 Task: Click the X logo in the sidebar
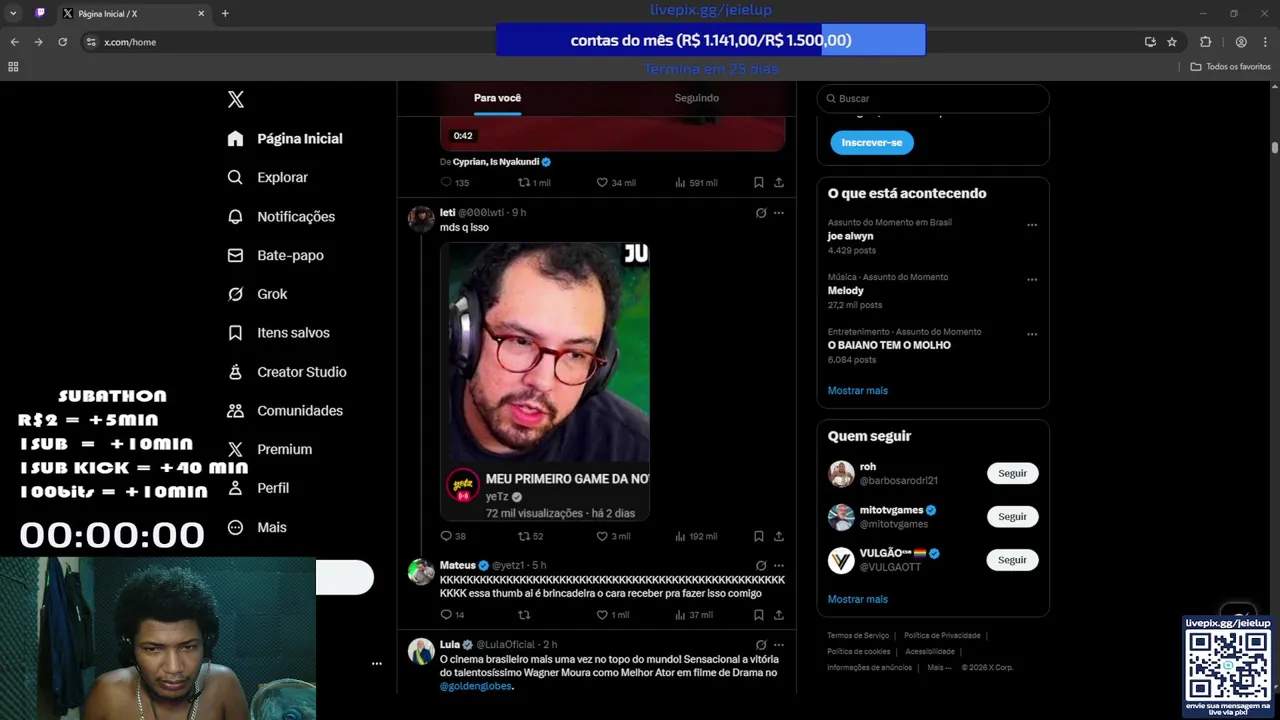point(236,99)
